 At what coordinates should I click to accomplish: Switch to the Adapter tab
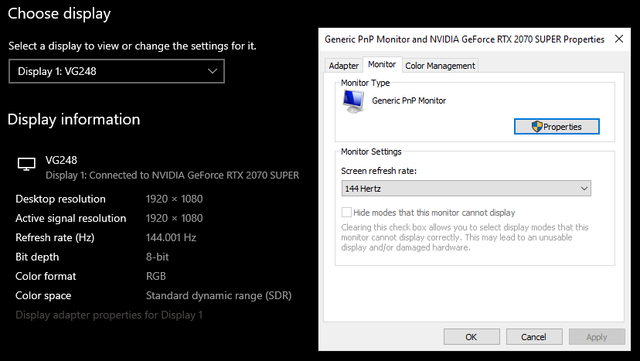pyautogui.click(x=343, y=66)
